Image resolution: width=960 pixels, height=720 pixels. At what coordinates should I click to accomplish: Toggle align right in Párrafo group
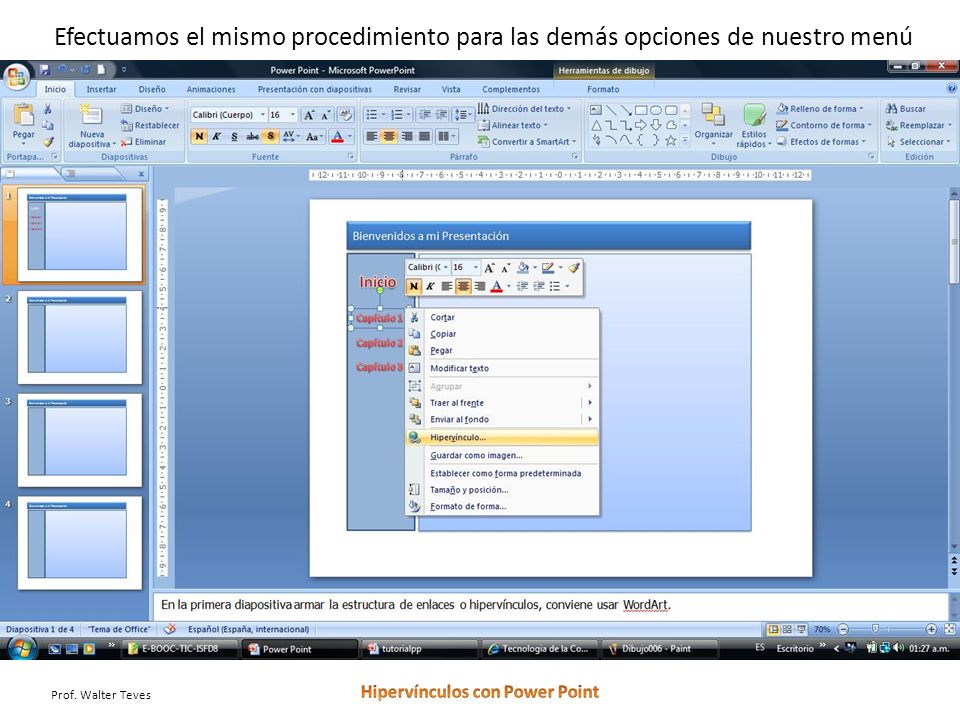407,137
